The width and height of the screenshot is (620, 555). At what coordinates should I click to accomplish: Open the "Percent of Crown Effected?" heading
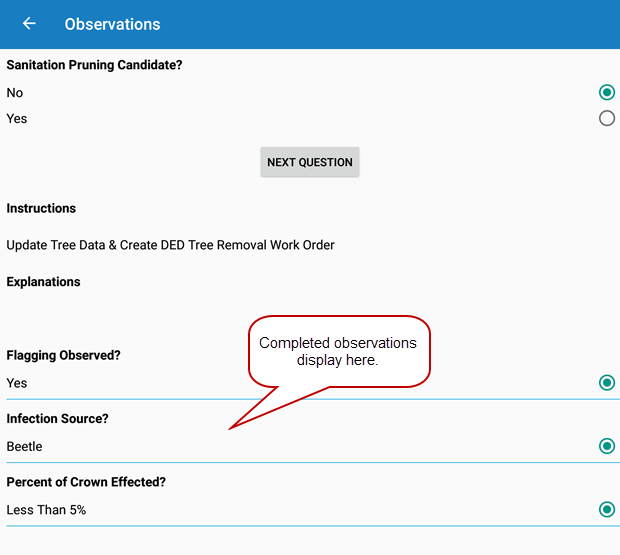(85, 482)
